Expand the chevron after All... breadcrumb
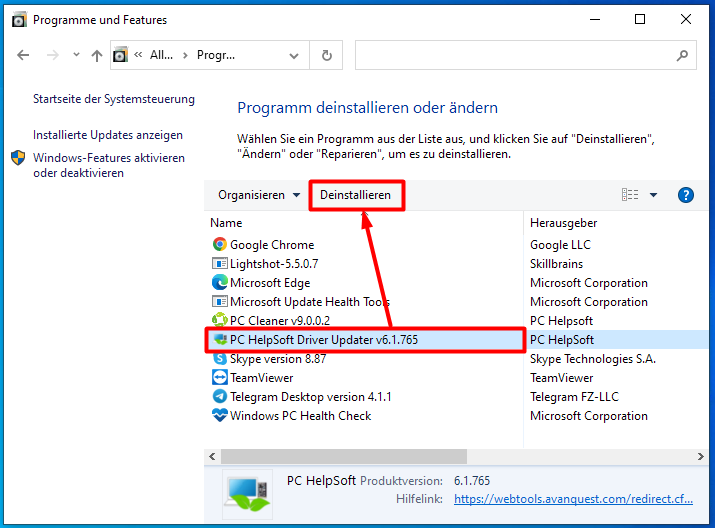This screenshot has width=715, height=528. click(185, 56)
